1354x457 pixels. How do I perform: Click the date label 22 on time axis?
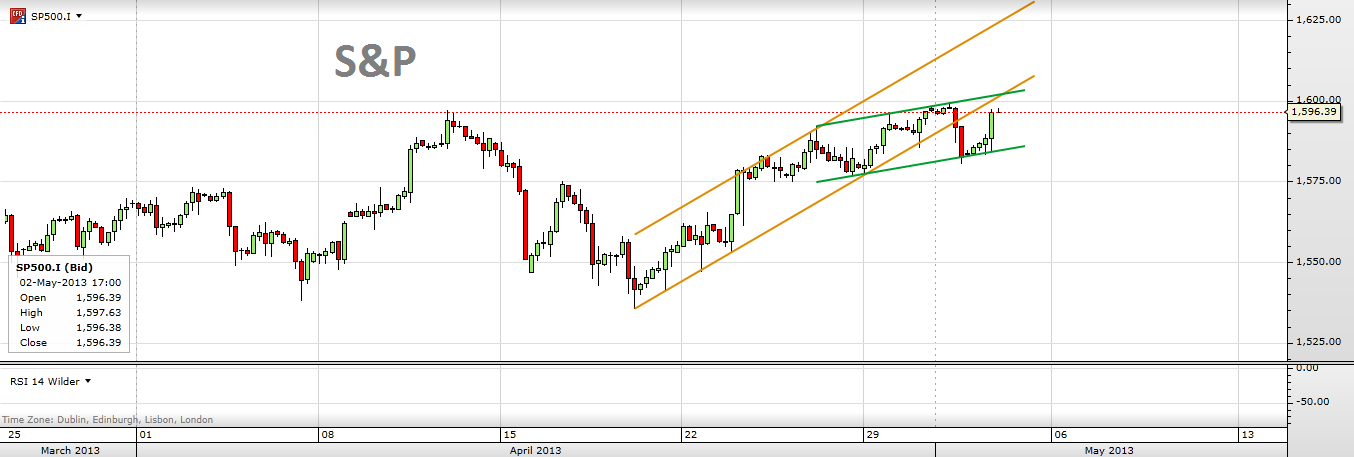point(691,436)
